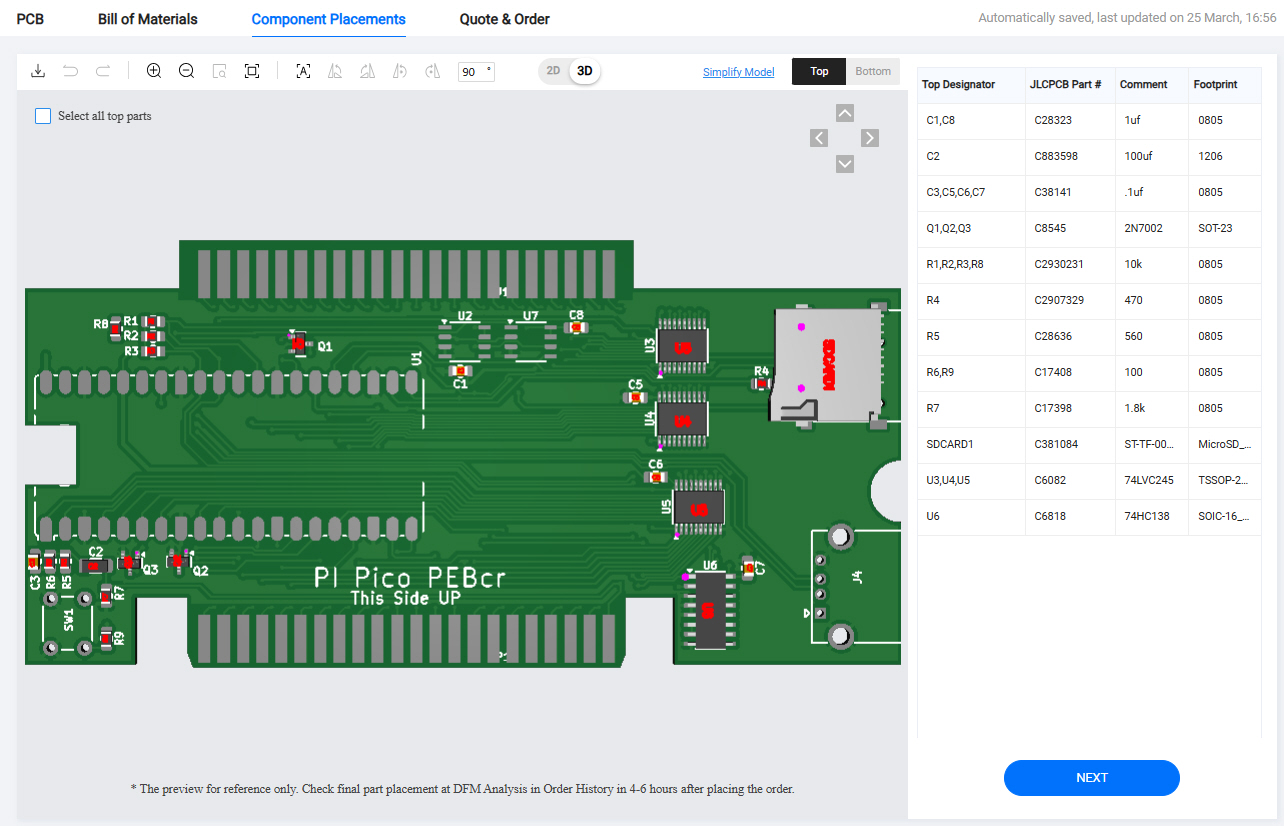Click the zoom in magnifier icon
This screenshot has height=826, width=1284.
point(154,71)
